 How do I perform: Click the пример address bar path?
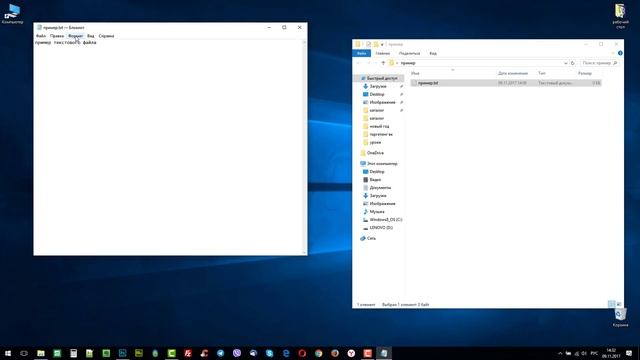(x=408, y=63)
